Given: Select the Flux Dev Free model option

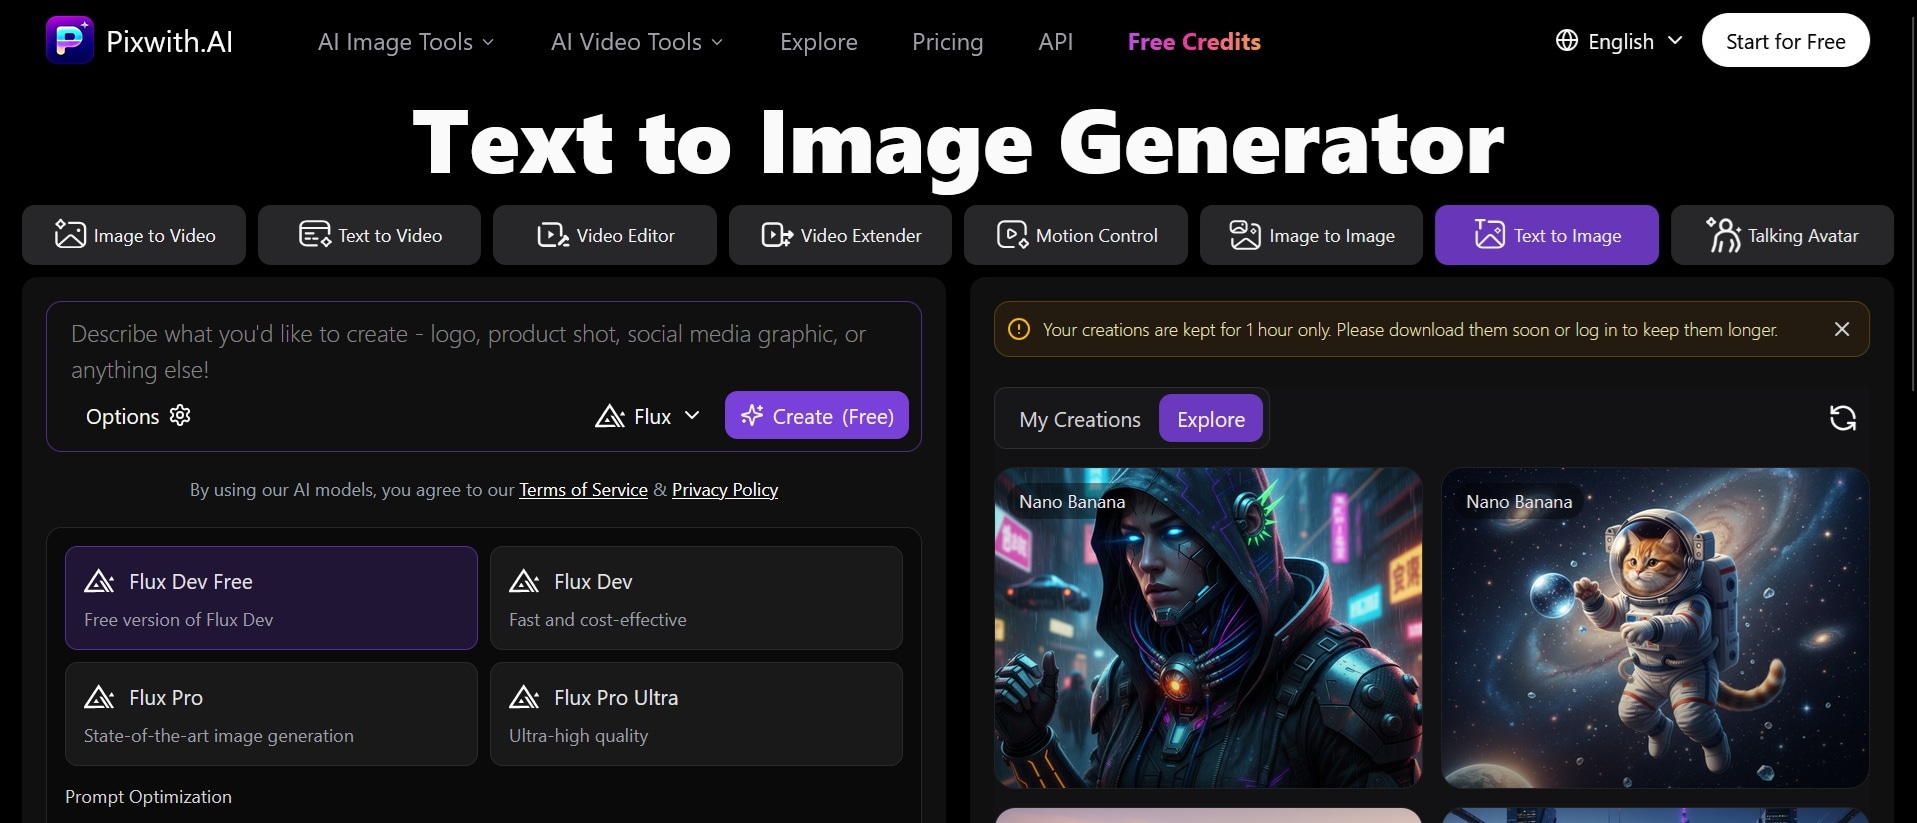Looking at the screenshot, I should click(271, 598).
